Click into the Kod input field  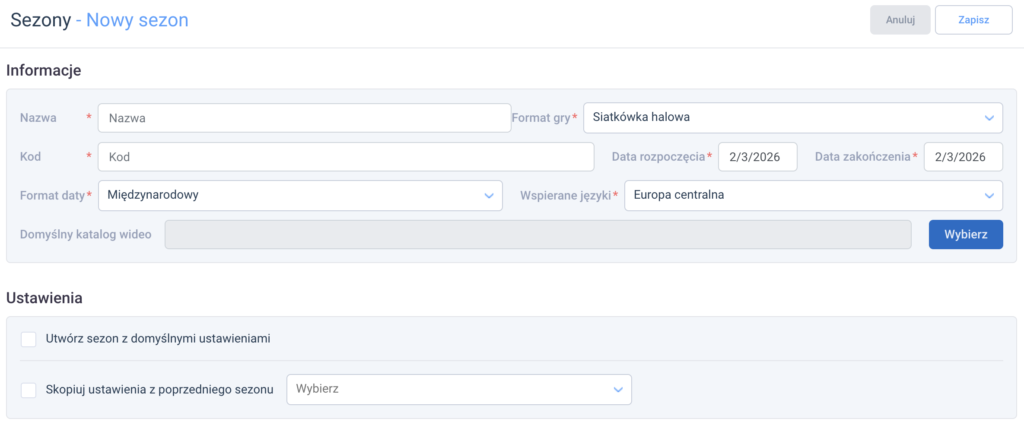click(x=345, y=157)
